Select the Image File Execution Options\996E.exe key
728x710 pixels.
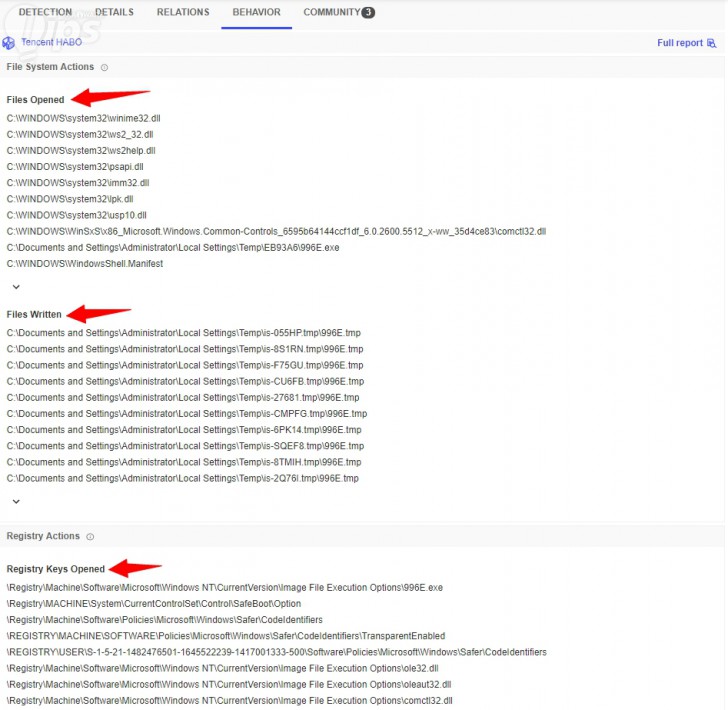(225, 588)
